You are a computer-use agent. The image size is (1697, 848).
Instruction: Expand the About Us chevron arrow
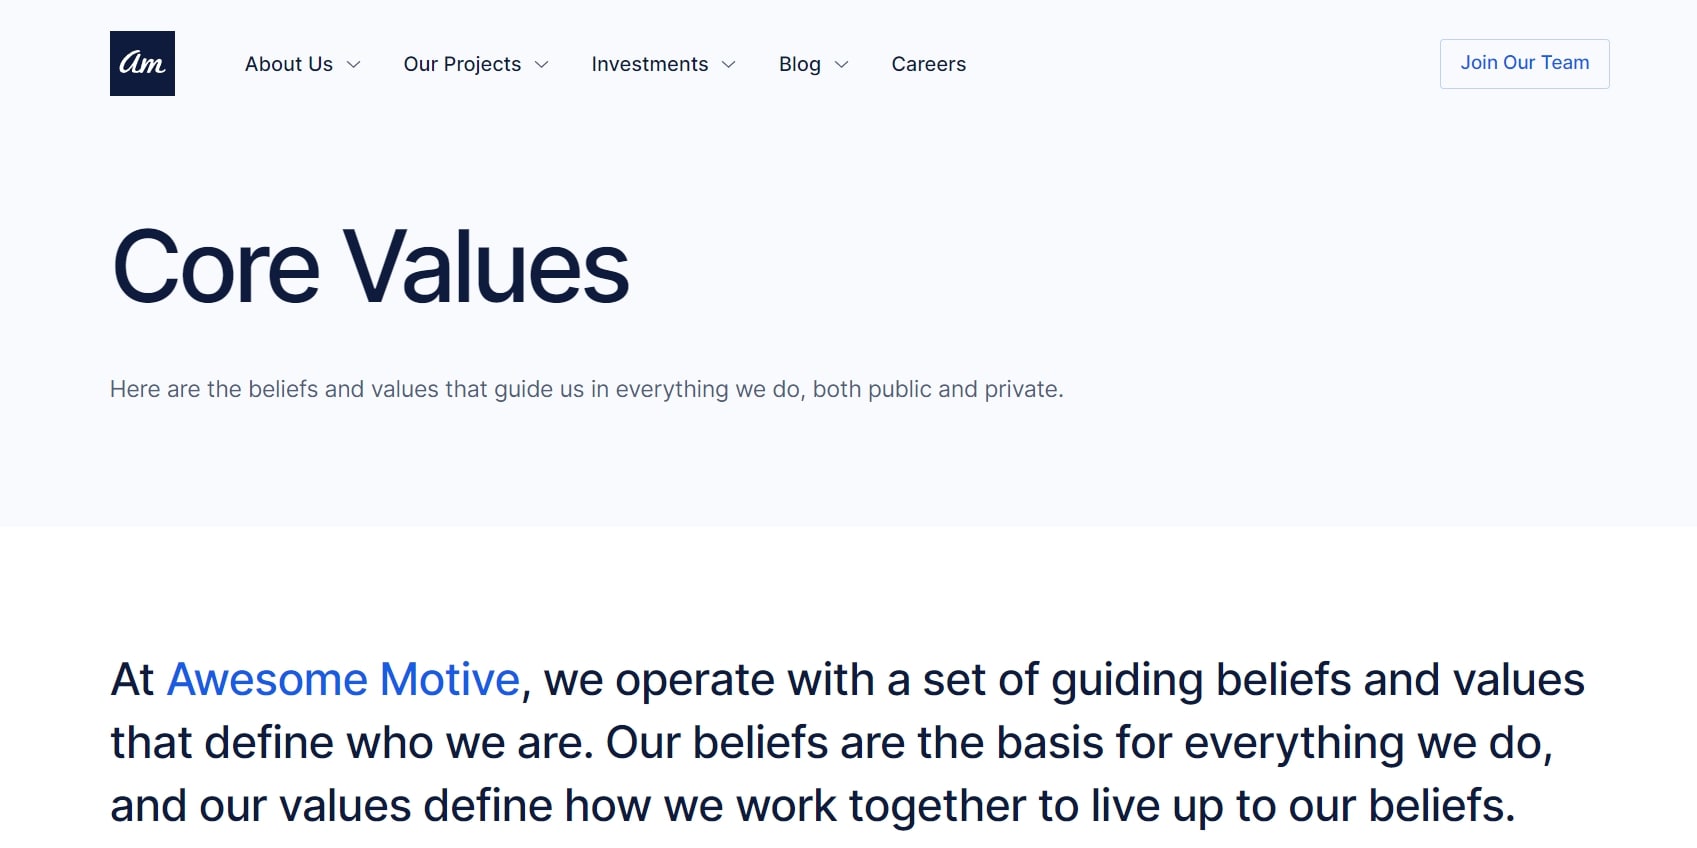pyautogui.click(x=353, y=64)
